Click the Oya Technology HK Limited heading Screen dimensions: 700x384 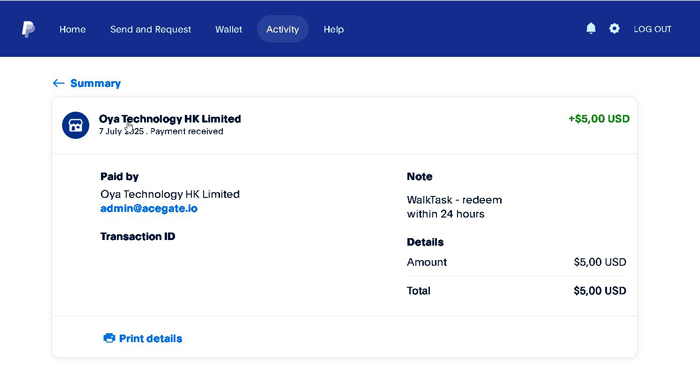click(170, 119)
